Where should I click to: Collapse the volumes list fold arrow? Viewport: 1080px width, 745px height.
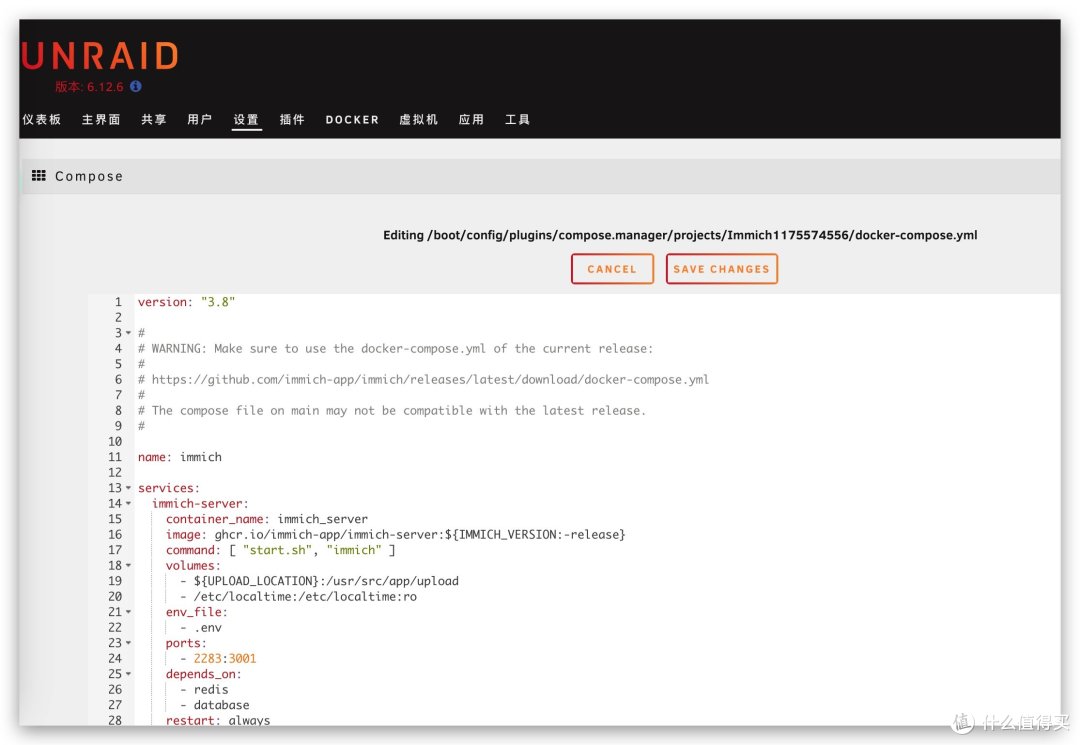coord(127,565)
